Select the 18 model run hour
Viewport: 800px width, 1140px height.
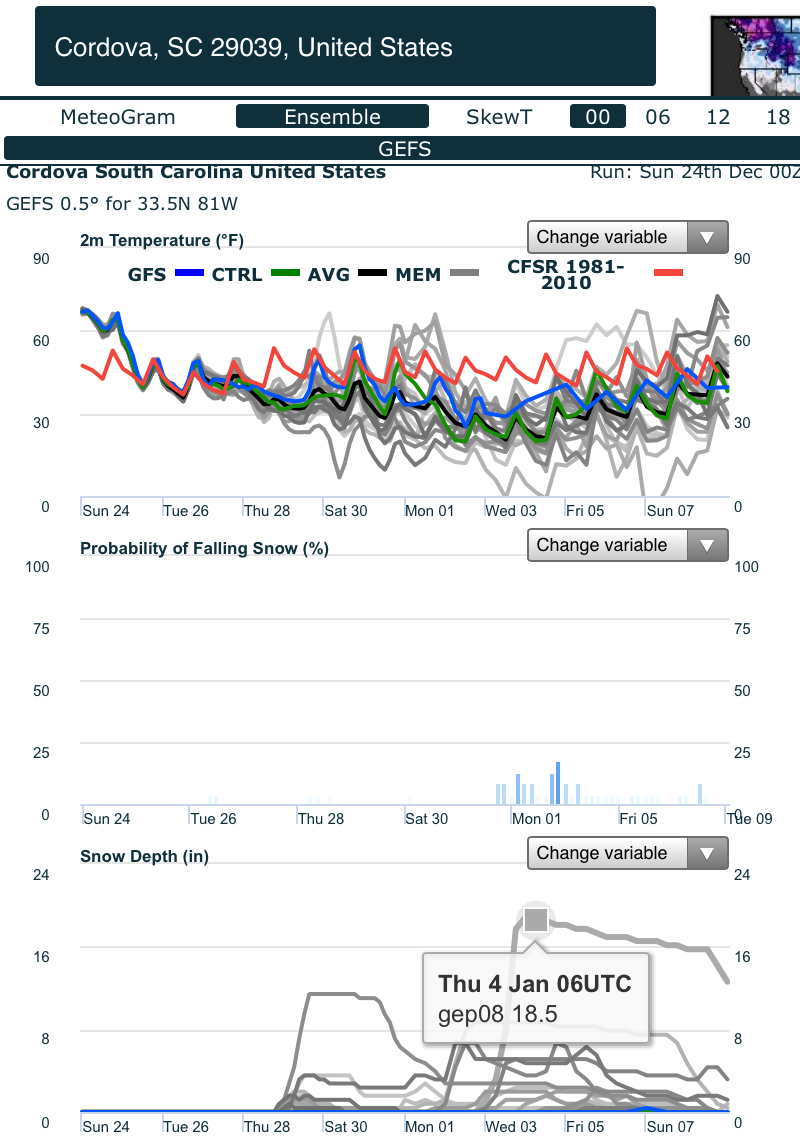pos(778,117)
